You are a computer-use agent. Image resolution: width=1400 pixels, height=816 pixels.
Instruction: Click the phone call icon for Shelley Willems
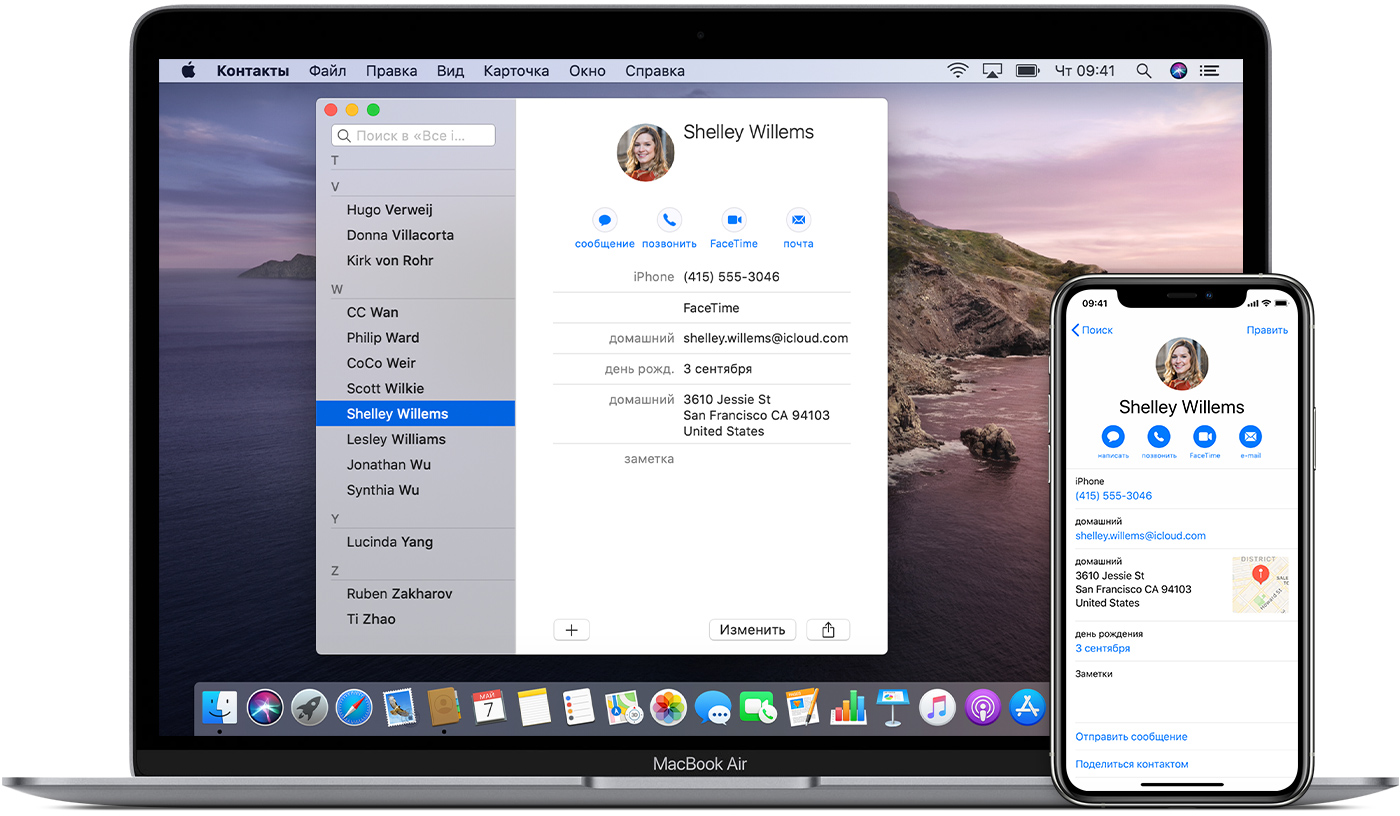click(x=669, y=220)
